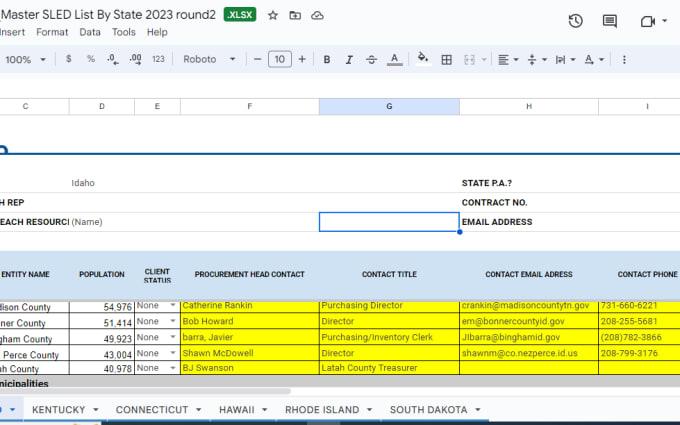
Task: Open the comments panel icon
Action: tap(610, 21)
